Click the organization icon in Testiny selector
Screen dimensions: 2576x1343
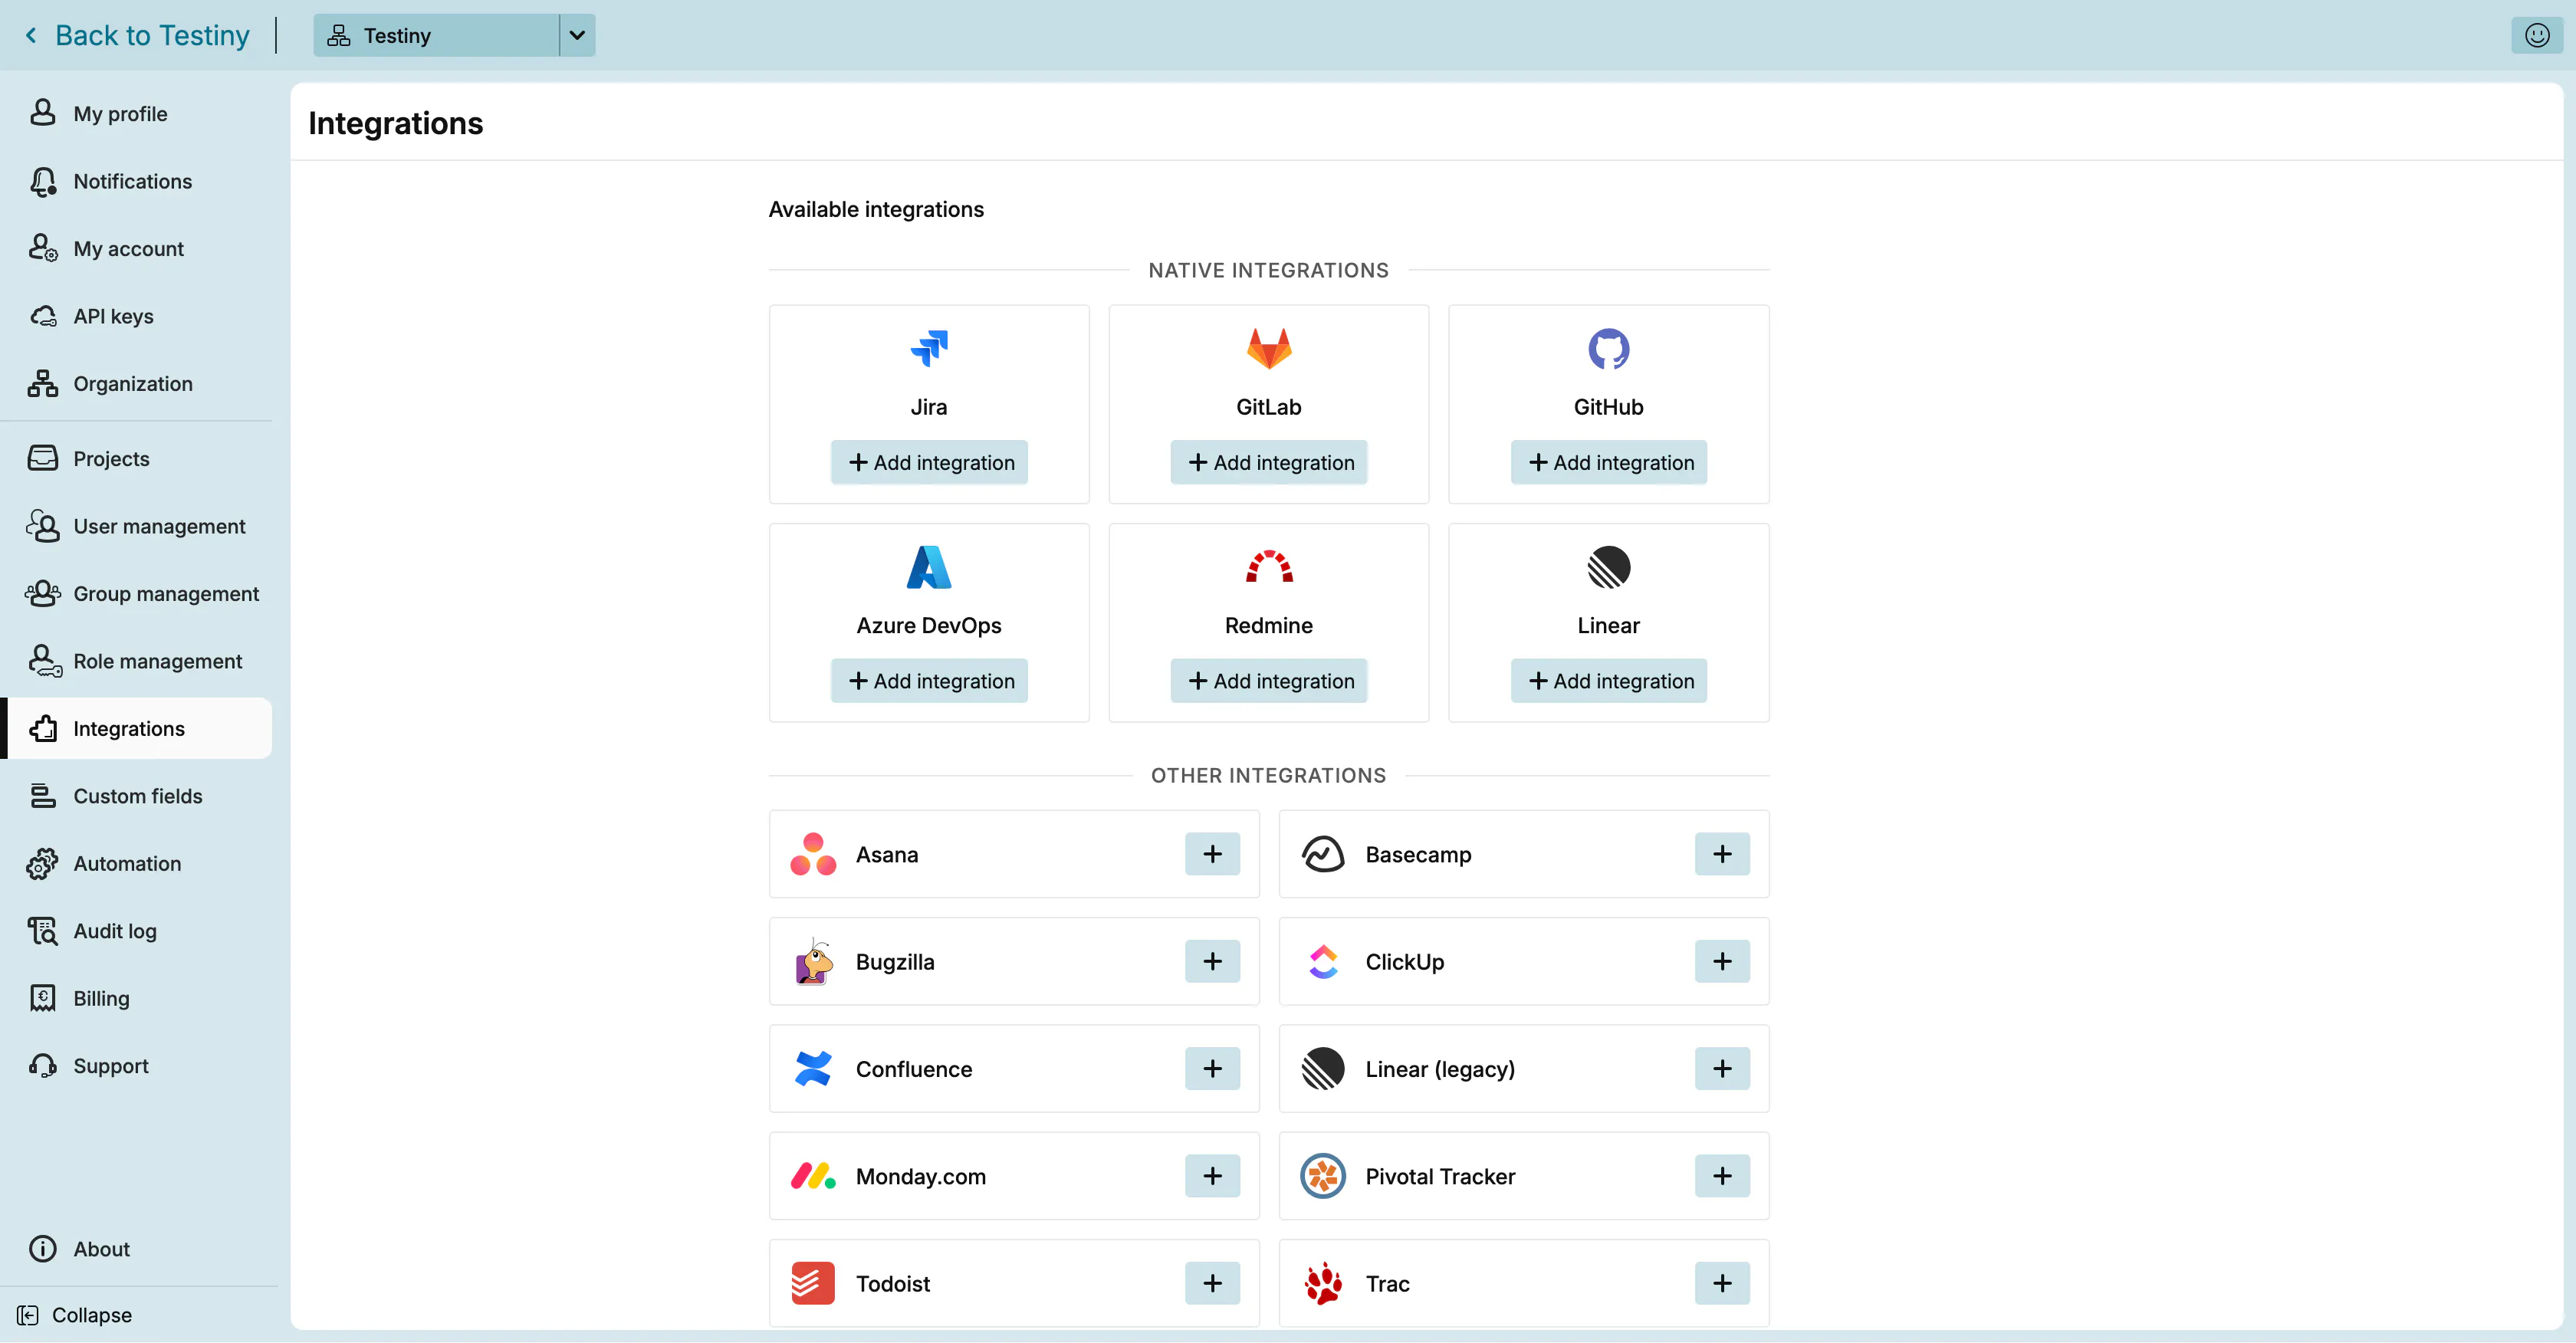(x=339, y=35)
